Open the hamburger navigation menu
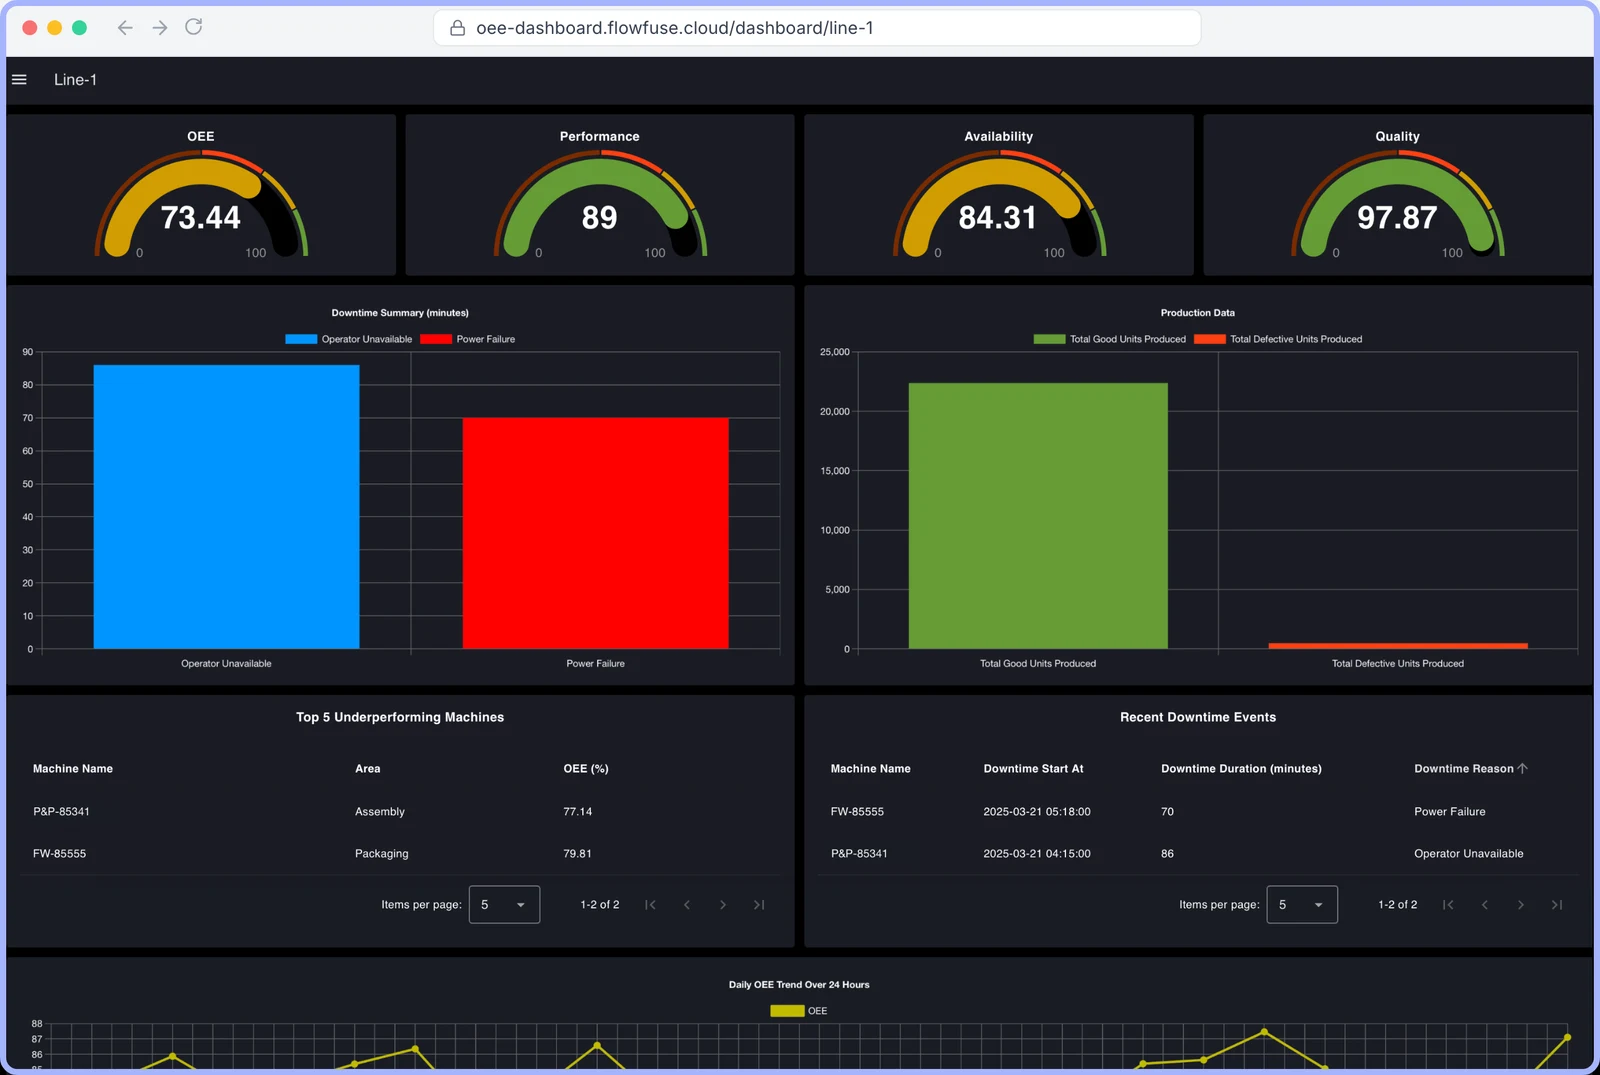The width and height of the screenshot is (1600, 1075). click(19, 80)
